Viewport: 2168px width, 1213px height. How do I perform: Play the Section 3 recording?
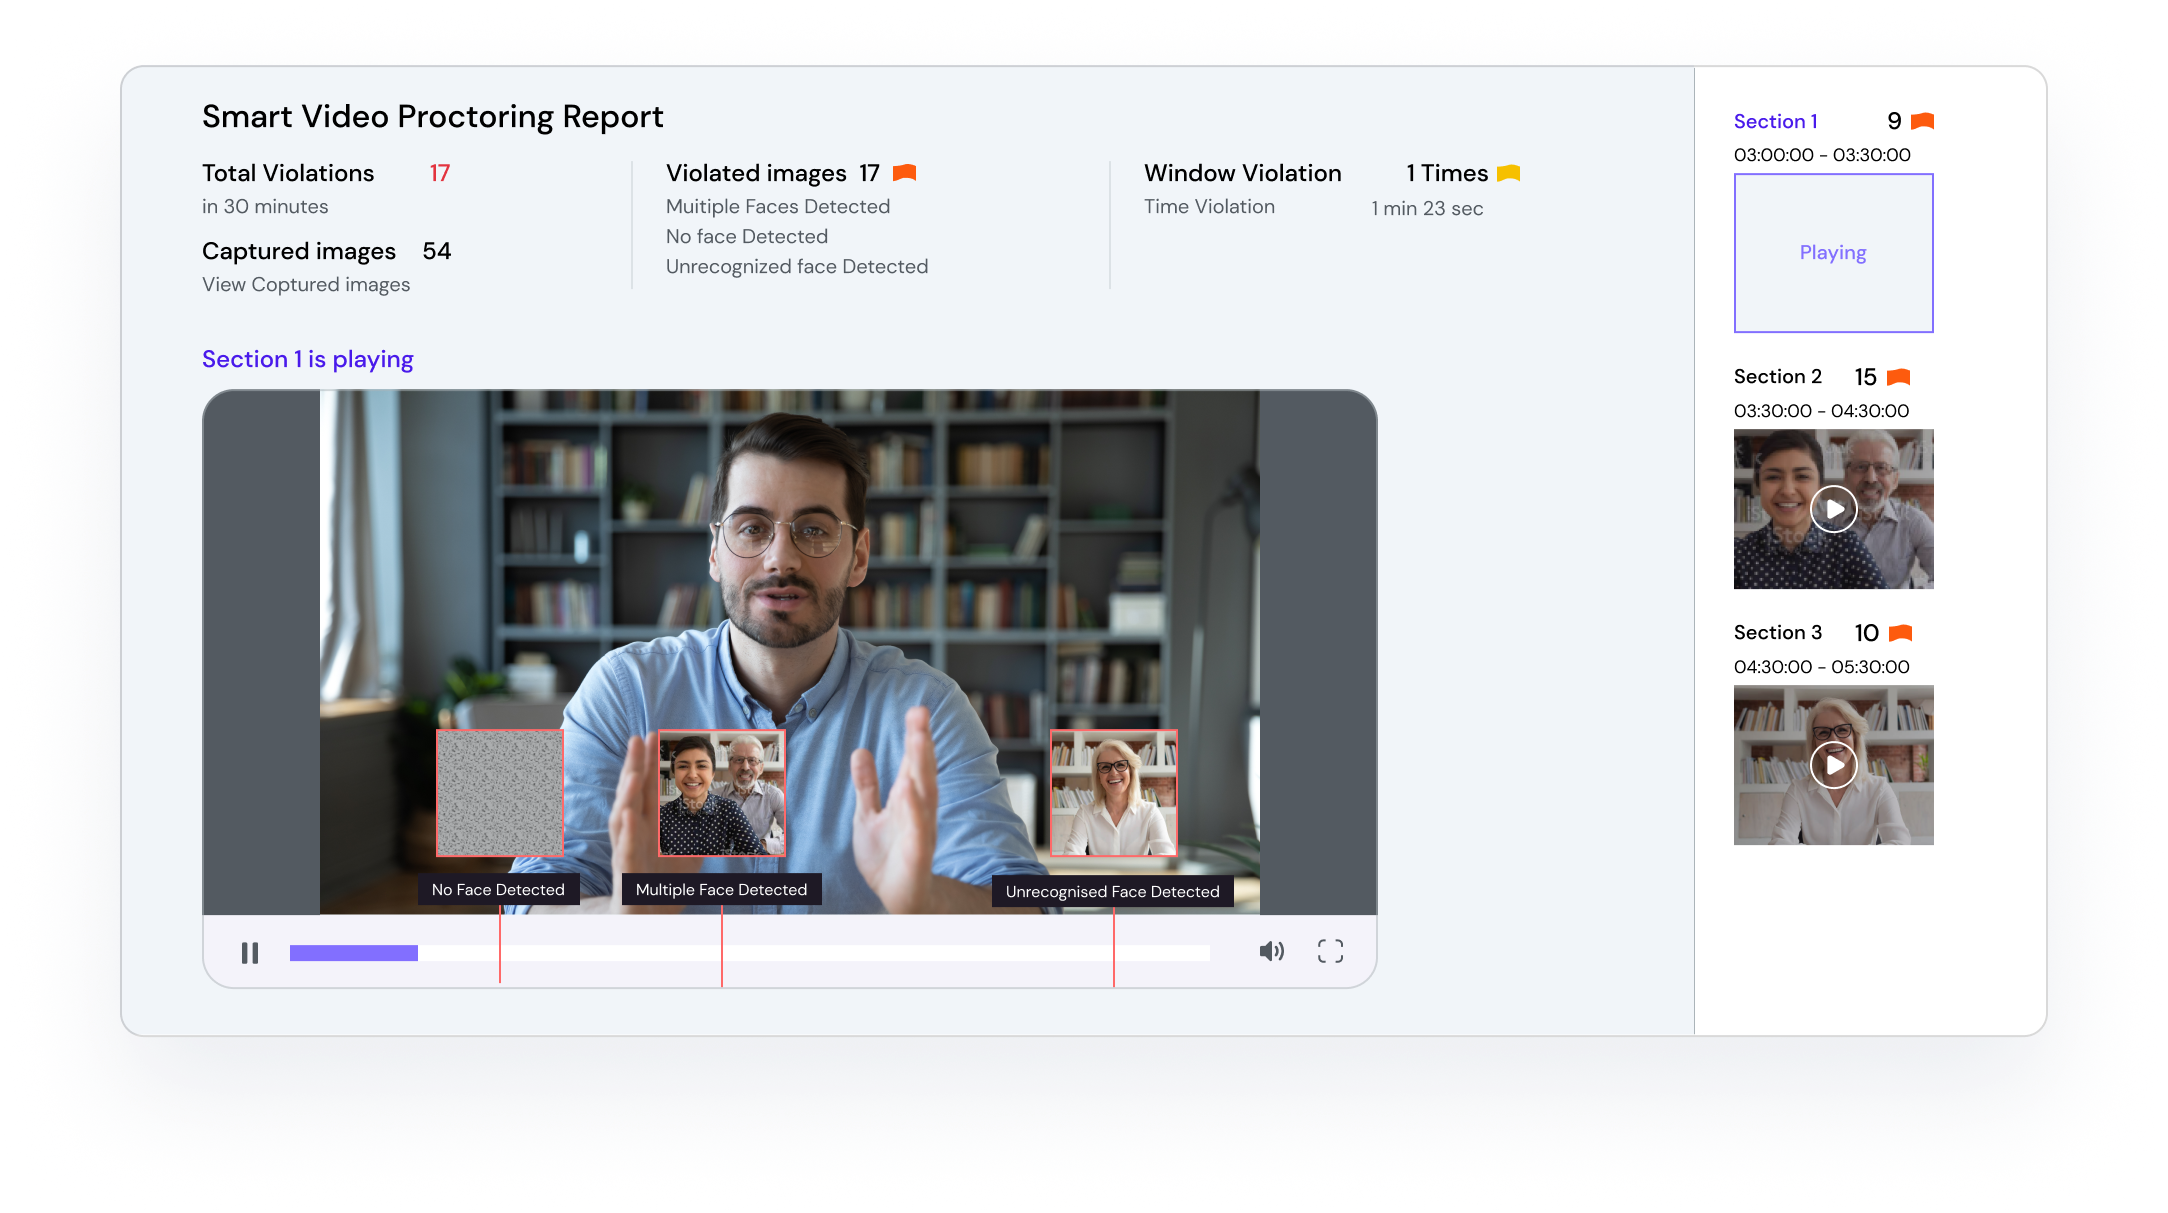pyautogui.click(x=1834, y=765)
